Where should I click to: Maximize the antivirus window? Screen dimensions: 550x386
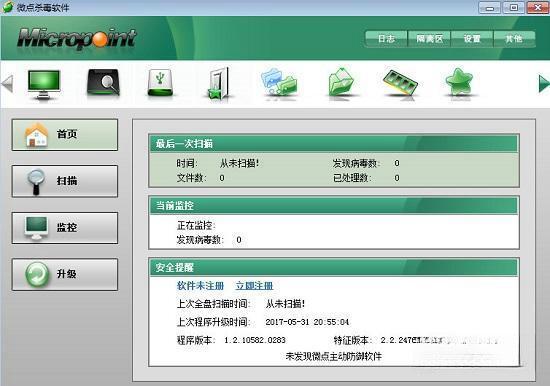click(514, 8)
